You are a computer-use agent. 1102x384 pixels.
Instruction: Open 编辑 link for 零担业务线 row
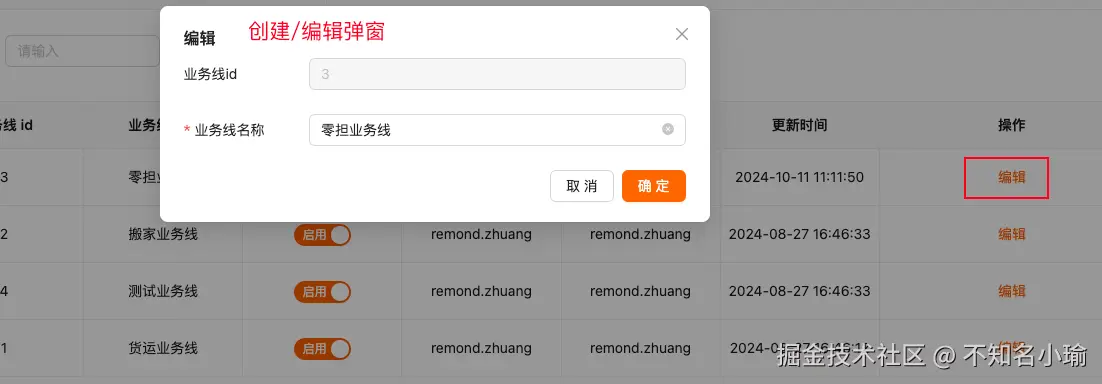[x=1011, y=178]
